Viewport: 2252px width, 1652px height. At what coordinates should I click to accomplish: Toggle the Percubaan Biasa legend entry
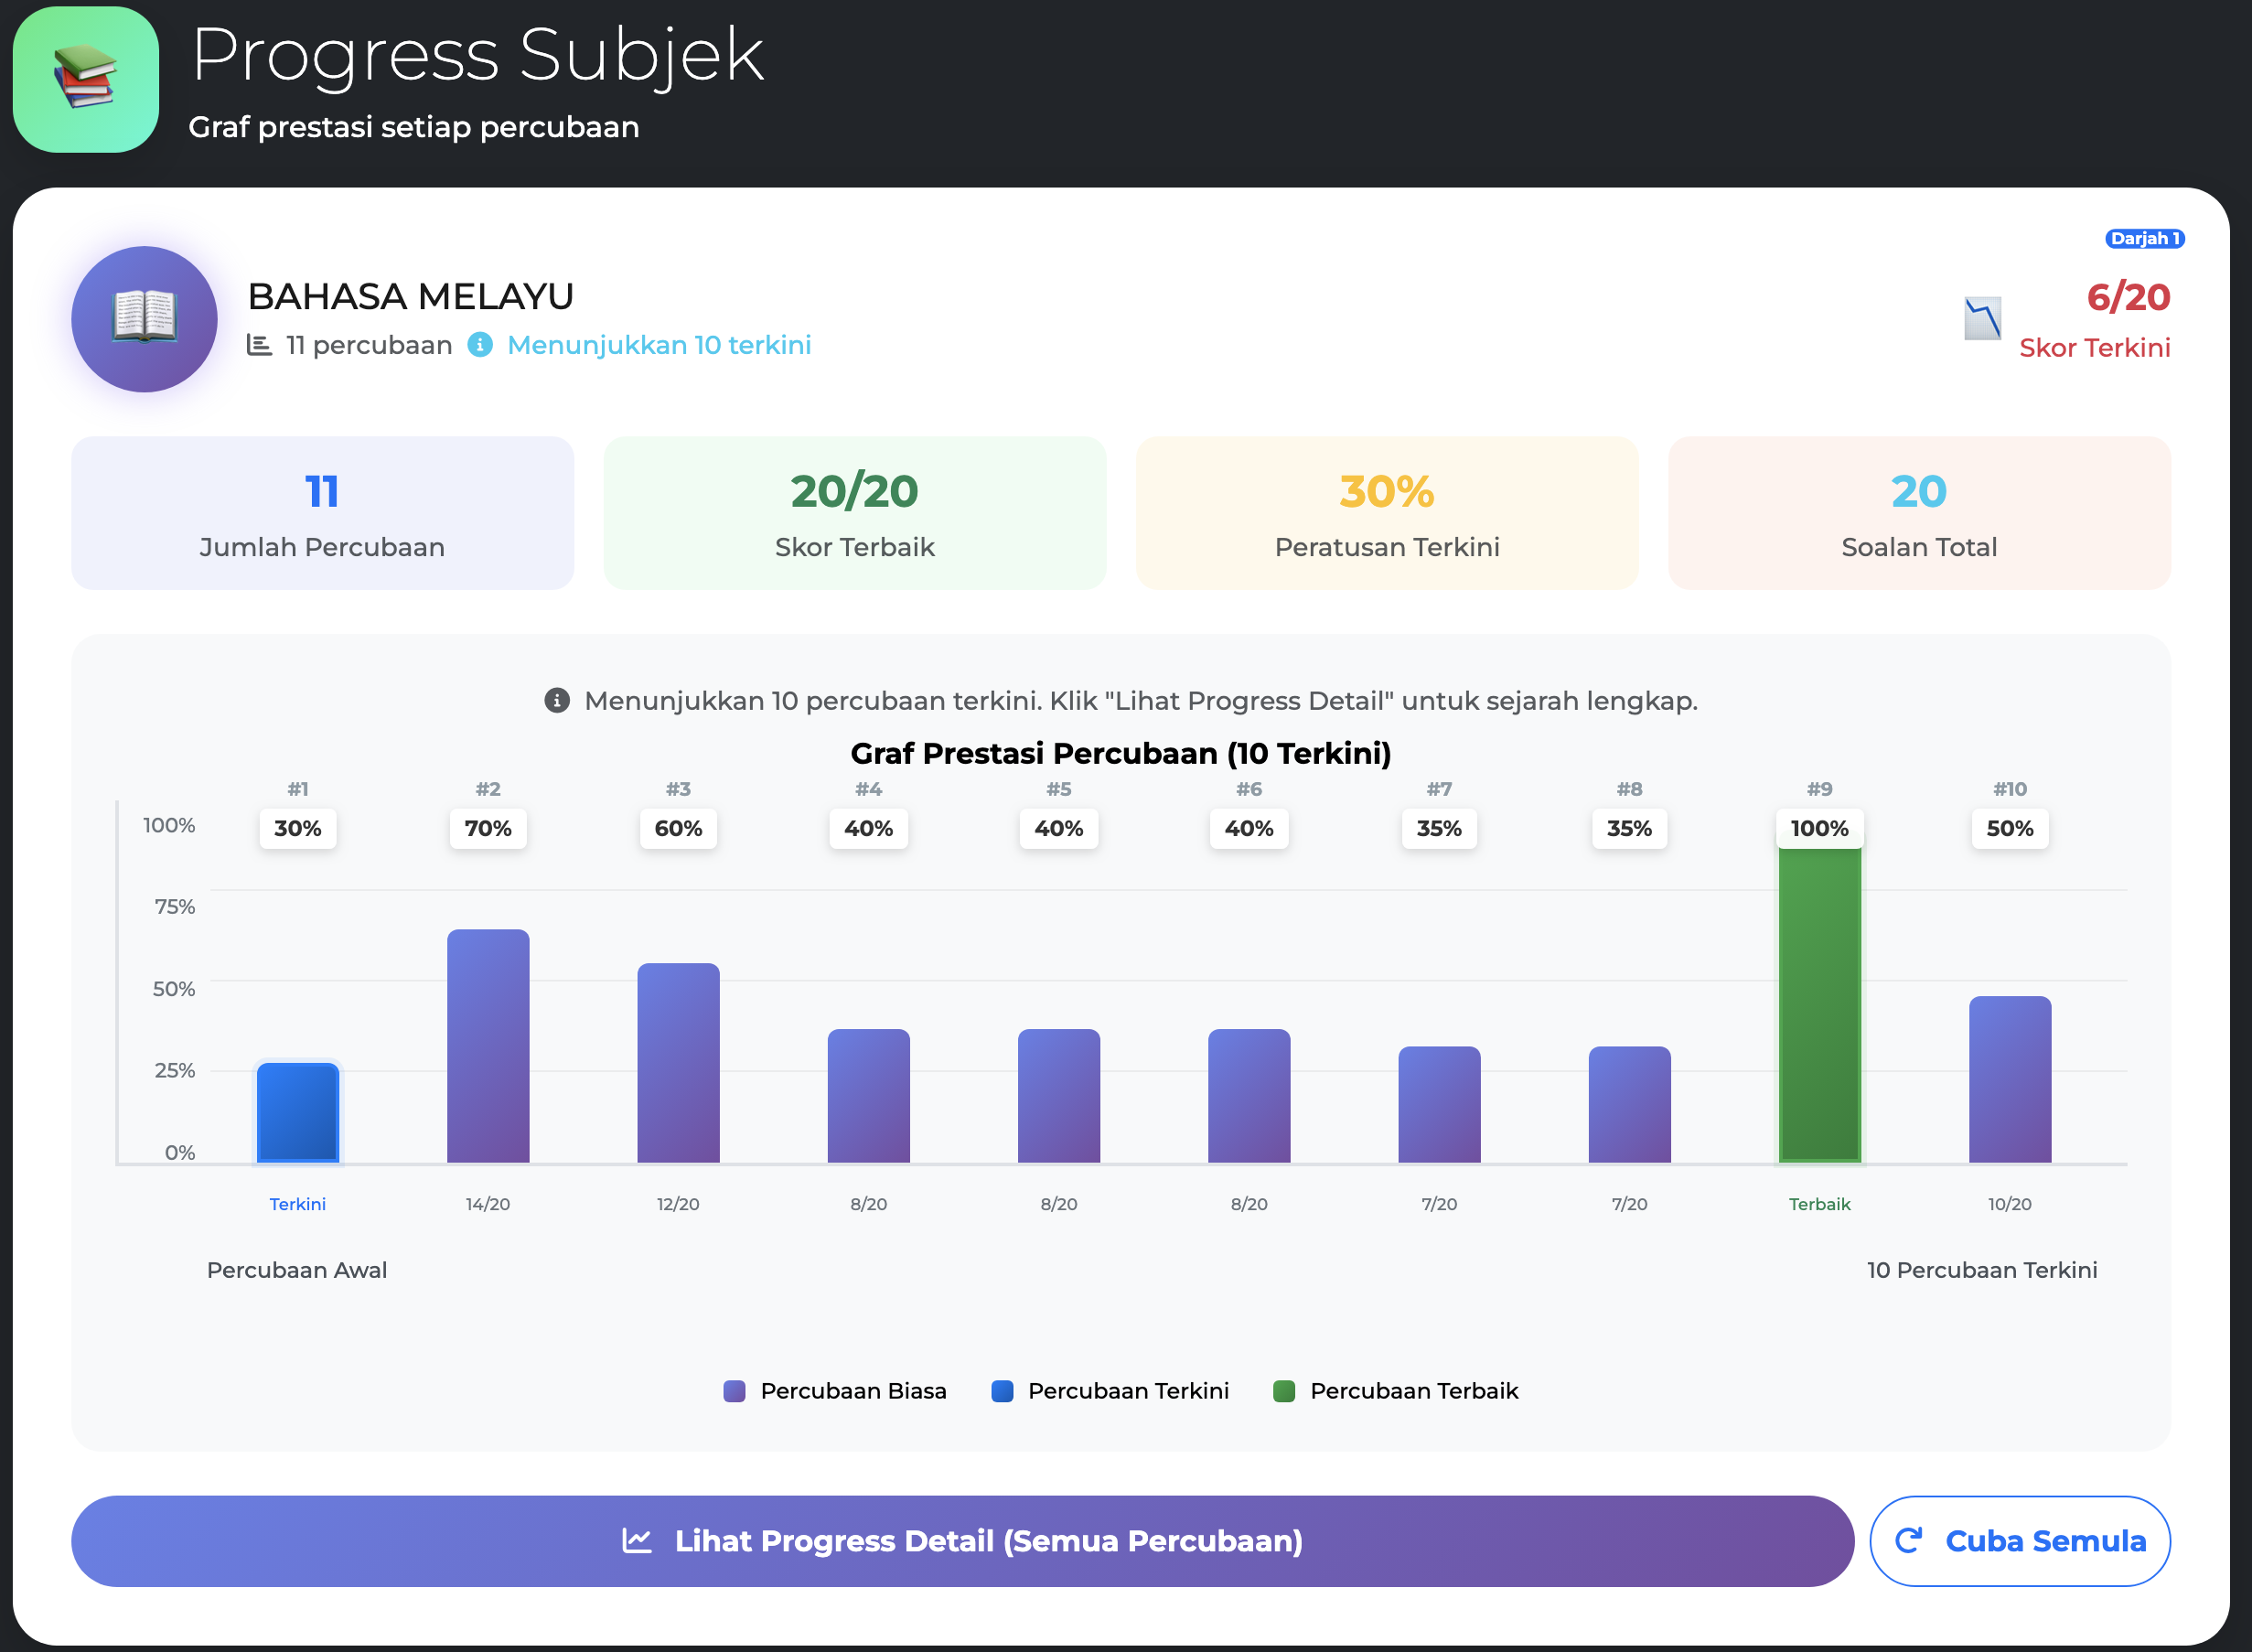tap(836, 1390)
